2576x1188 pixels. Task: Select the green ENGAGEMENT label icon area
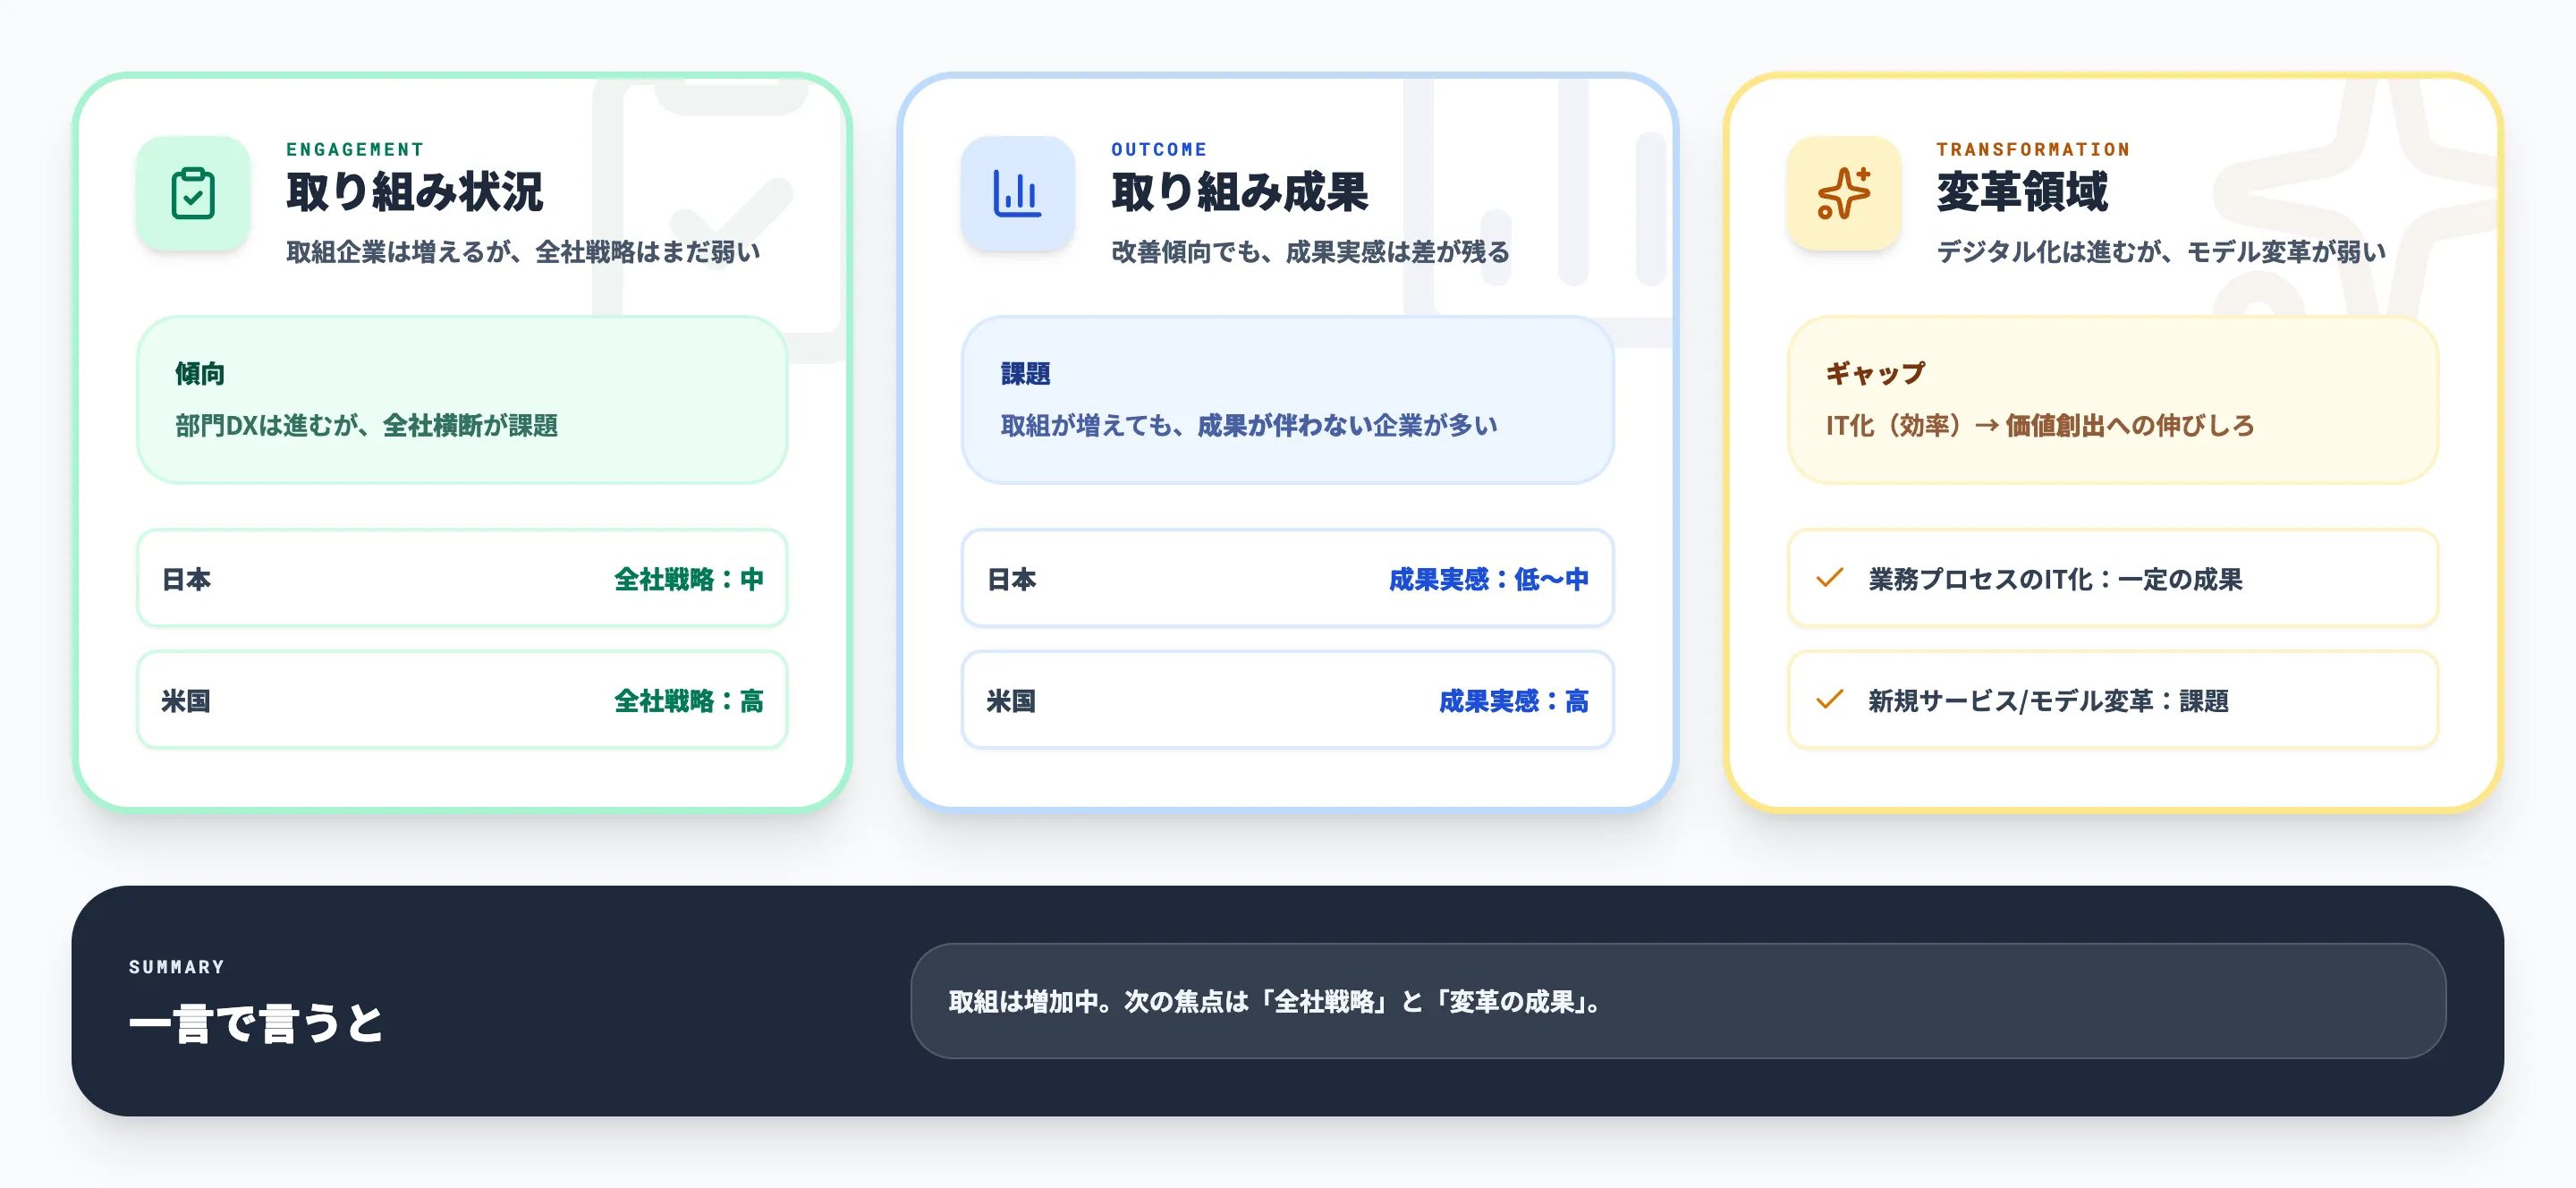click(x=353, y=149)
